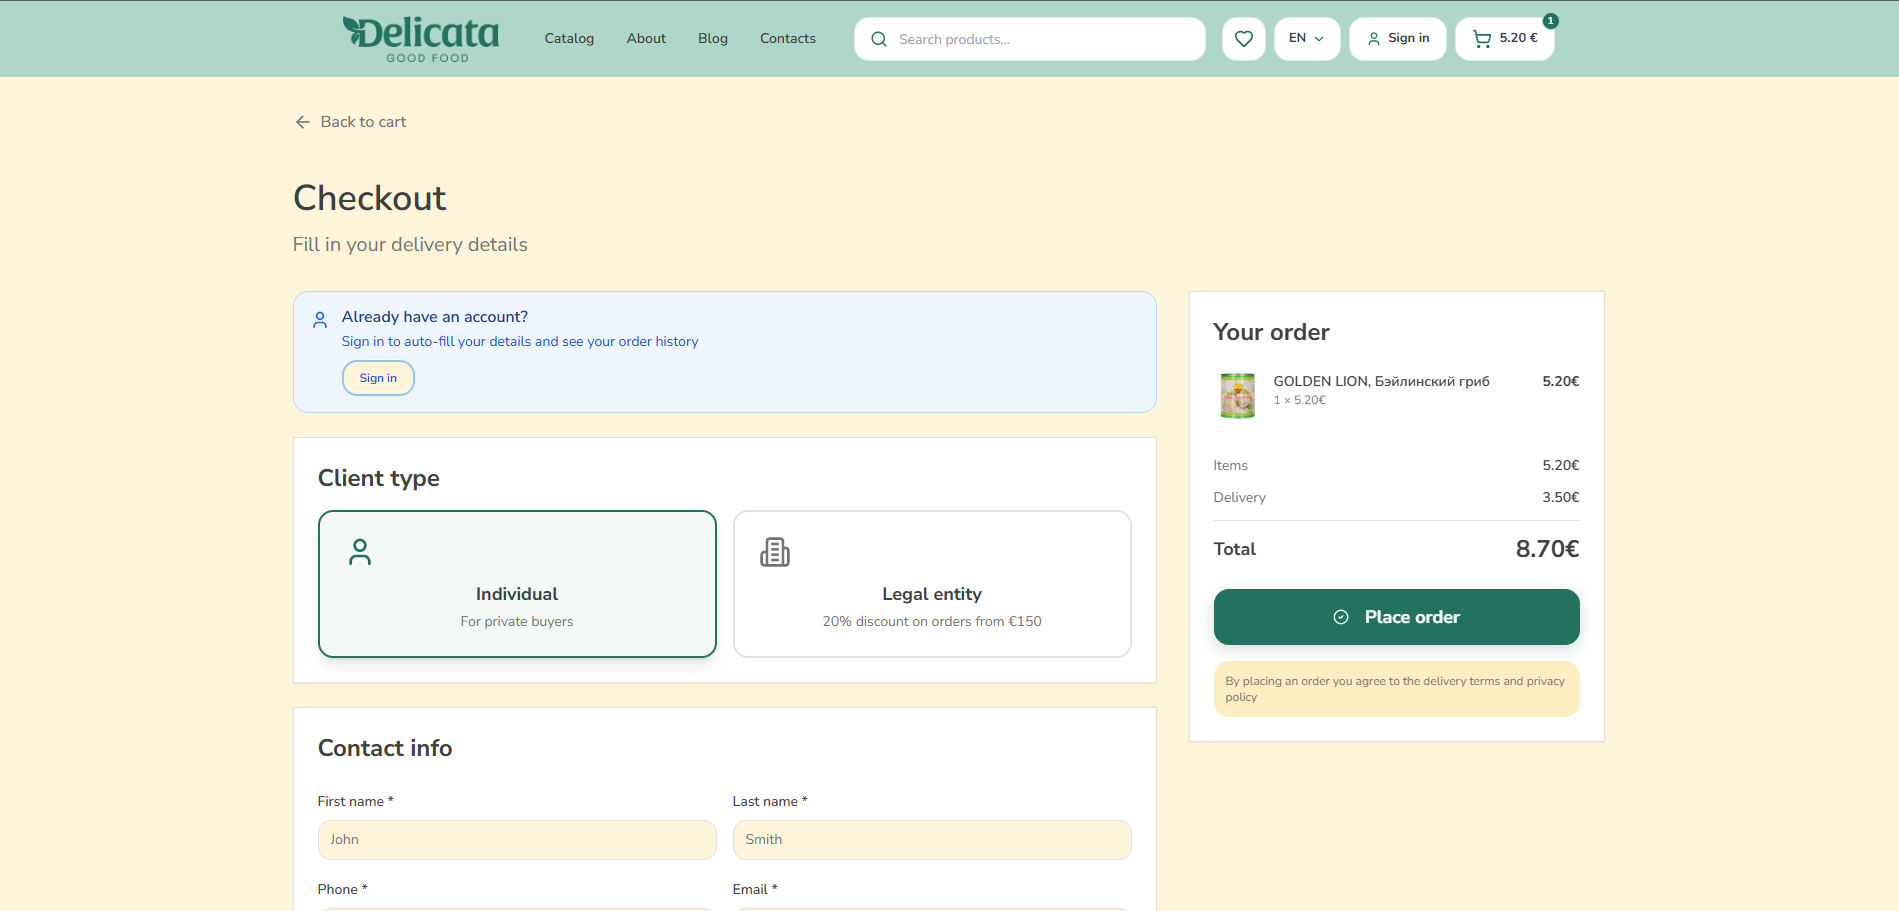This screenshot has height=911, width=1899.
Task: Click the Search products field
Action: coord(1030,39)
